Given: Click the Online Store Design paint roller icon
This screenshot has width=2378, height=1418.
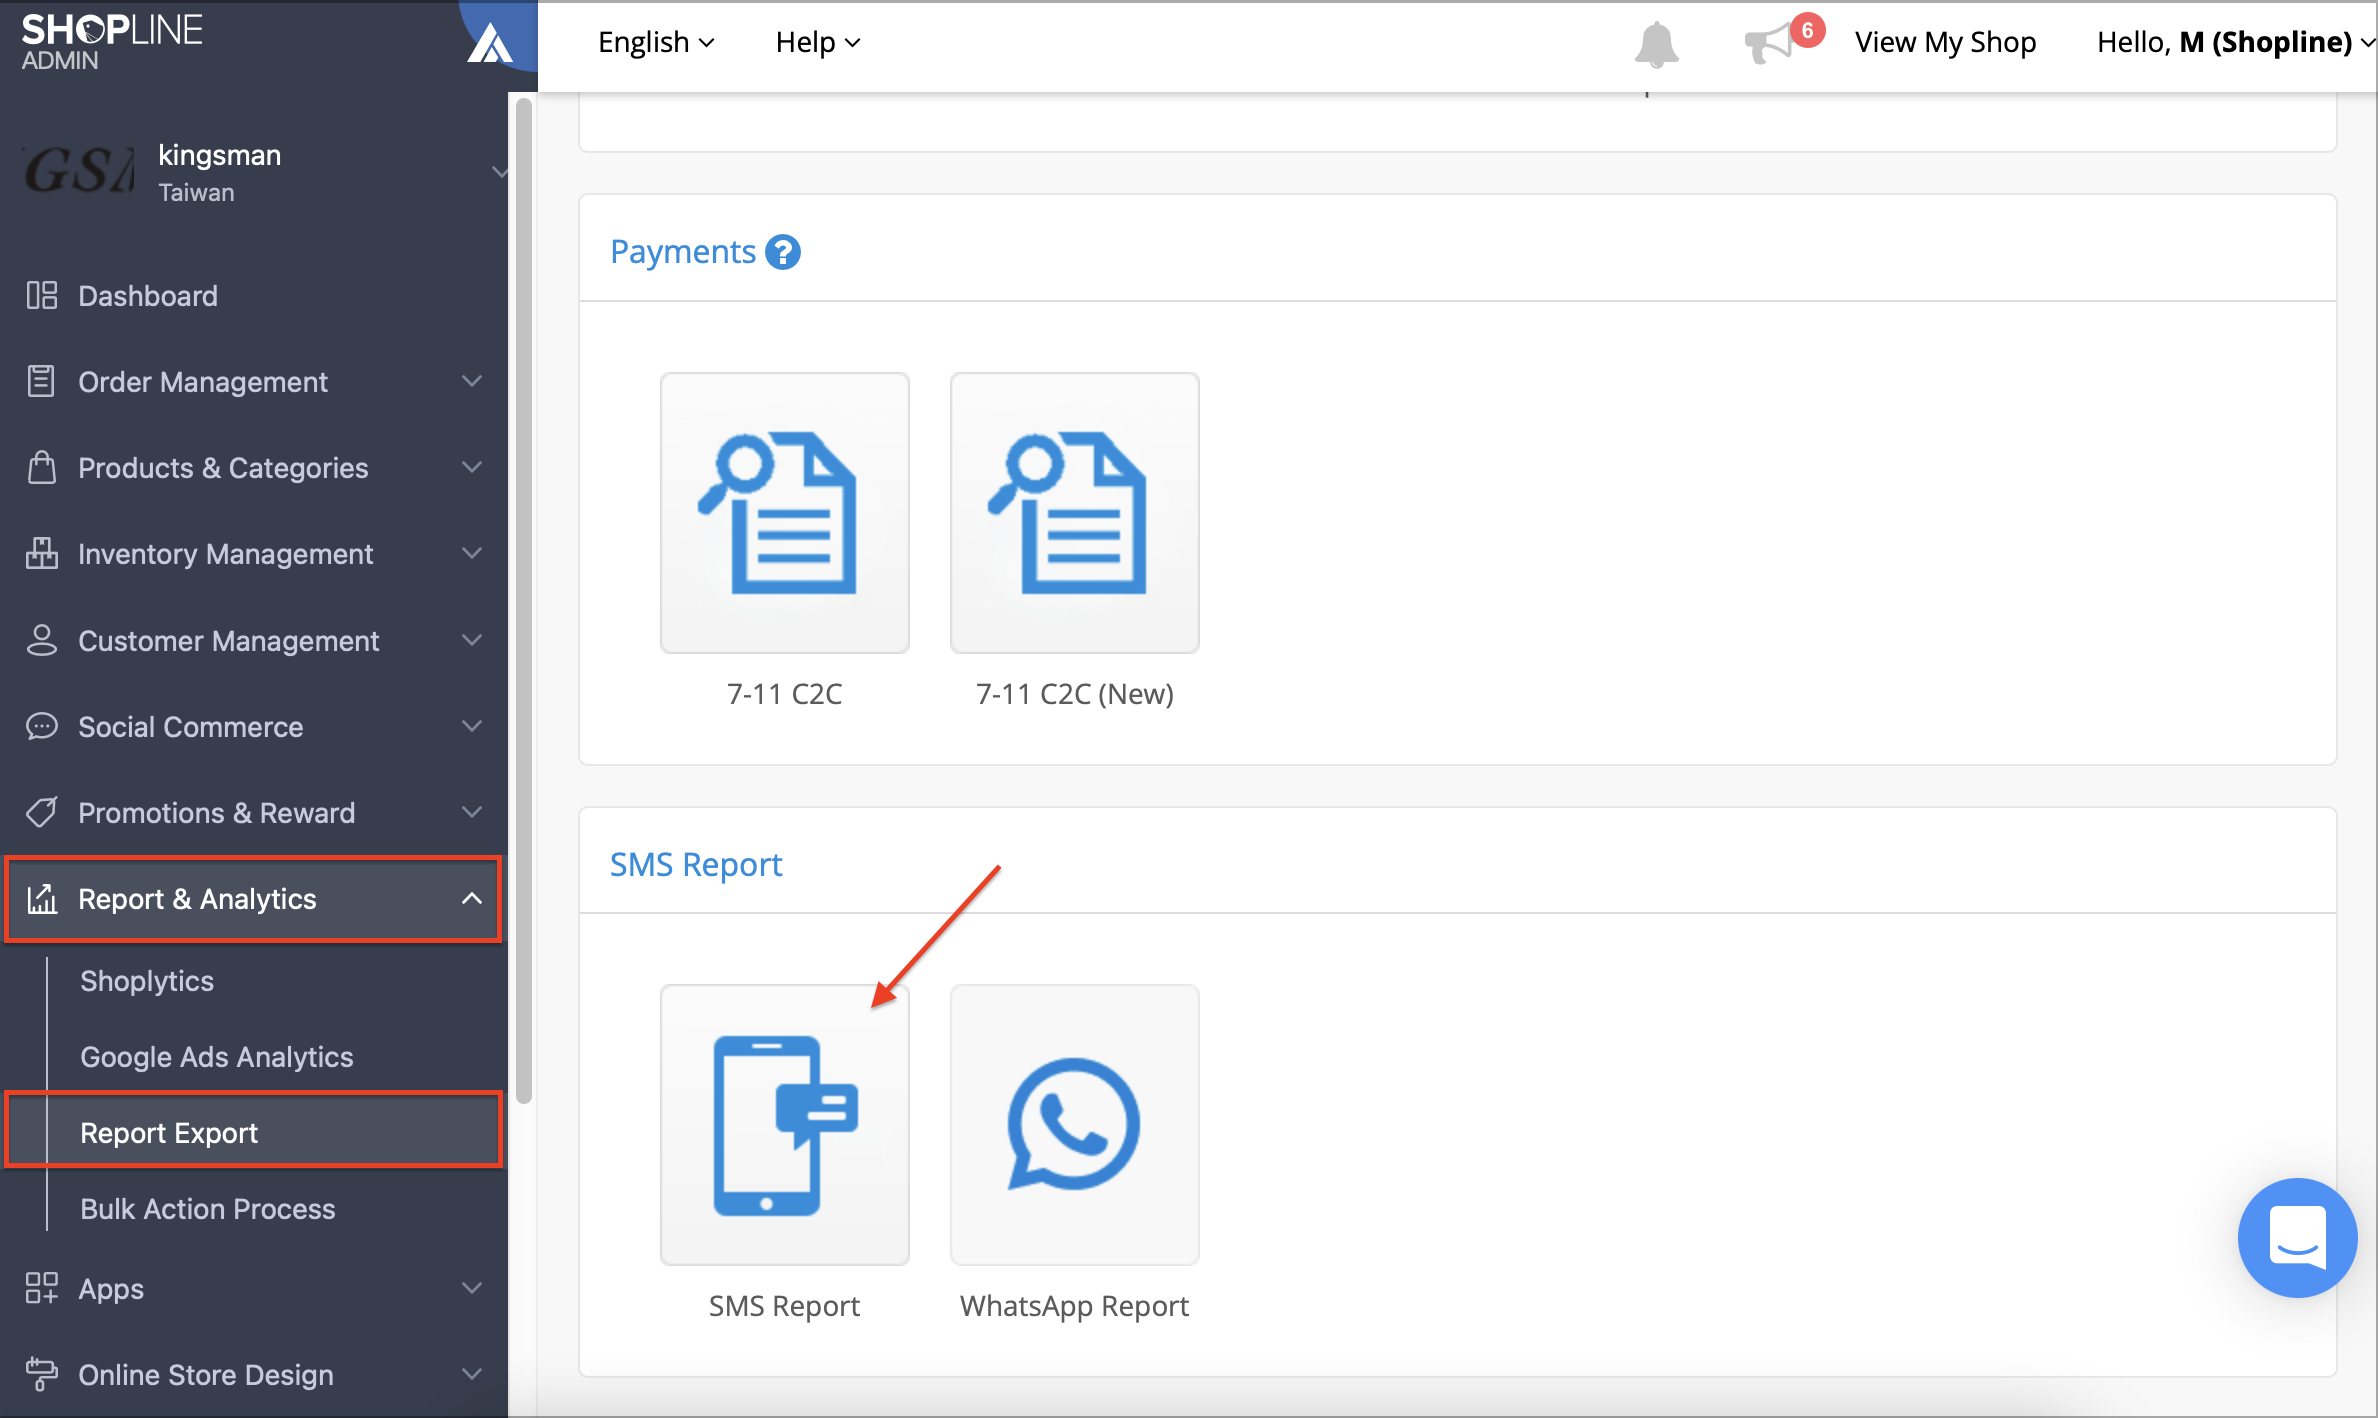Looking at the screenshot, I should [41, 1374].
